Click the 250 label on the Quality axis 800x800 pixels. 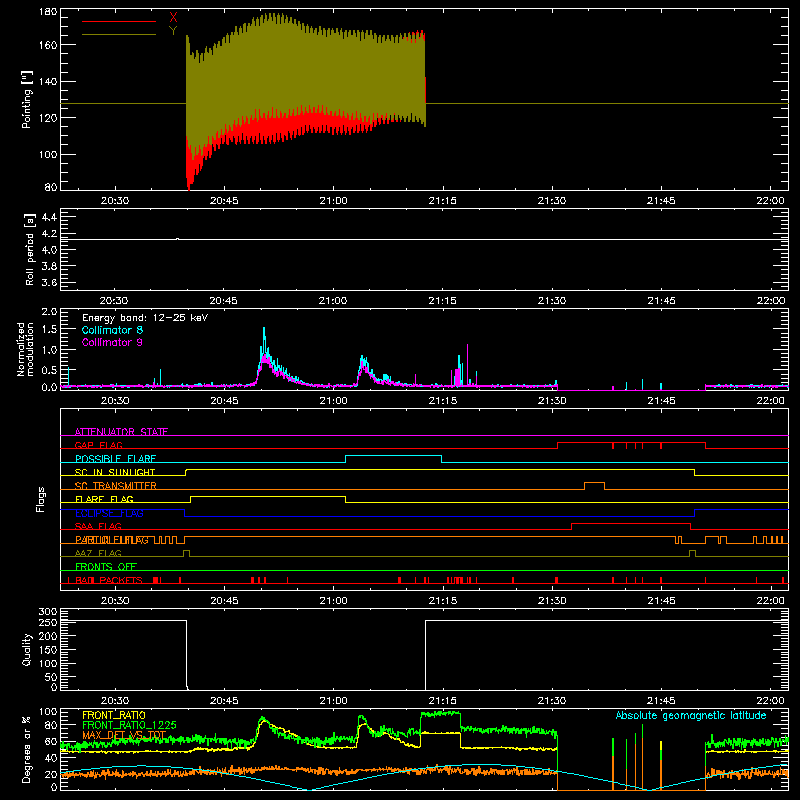click(x=48, y=622)
